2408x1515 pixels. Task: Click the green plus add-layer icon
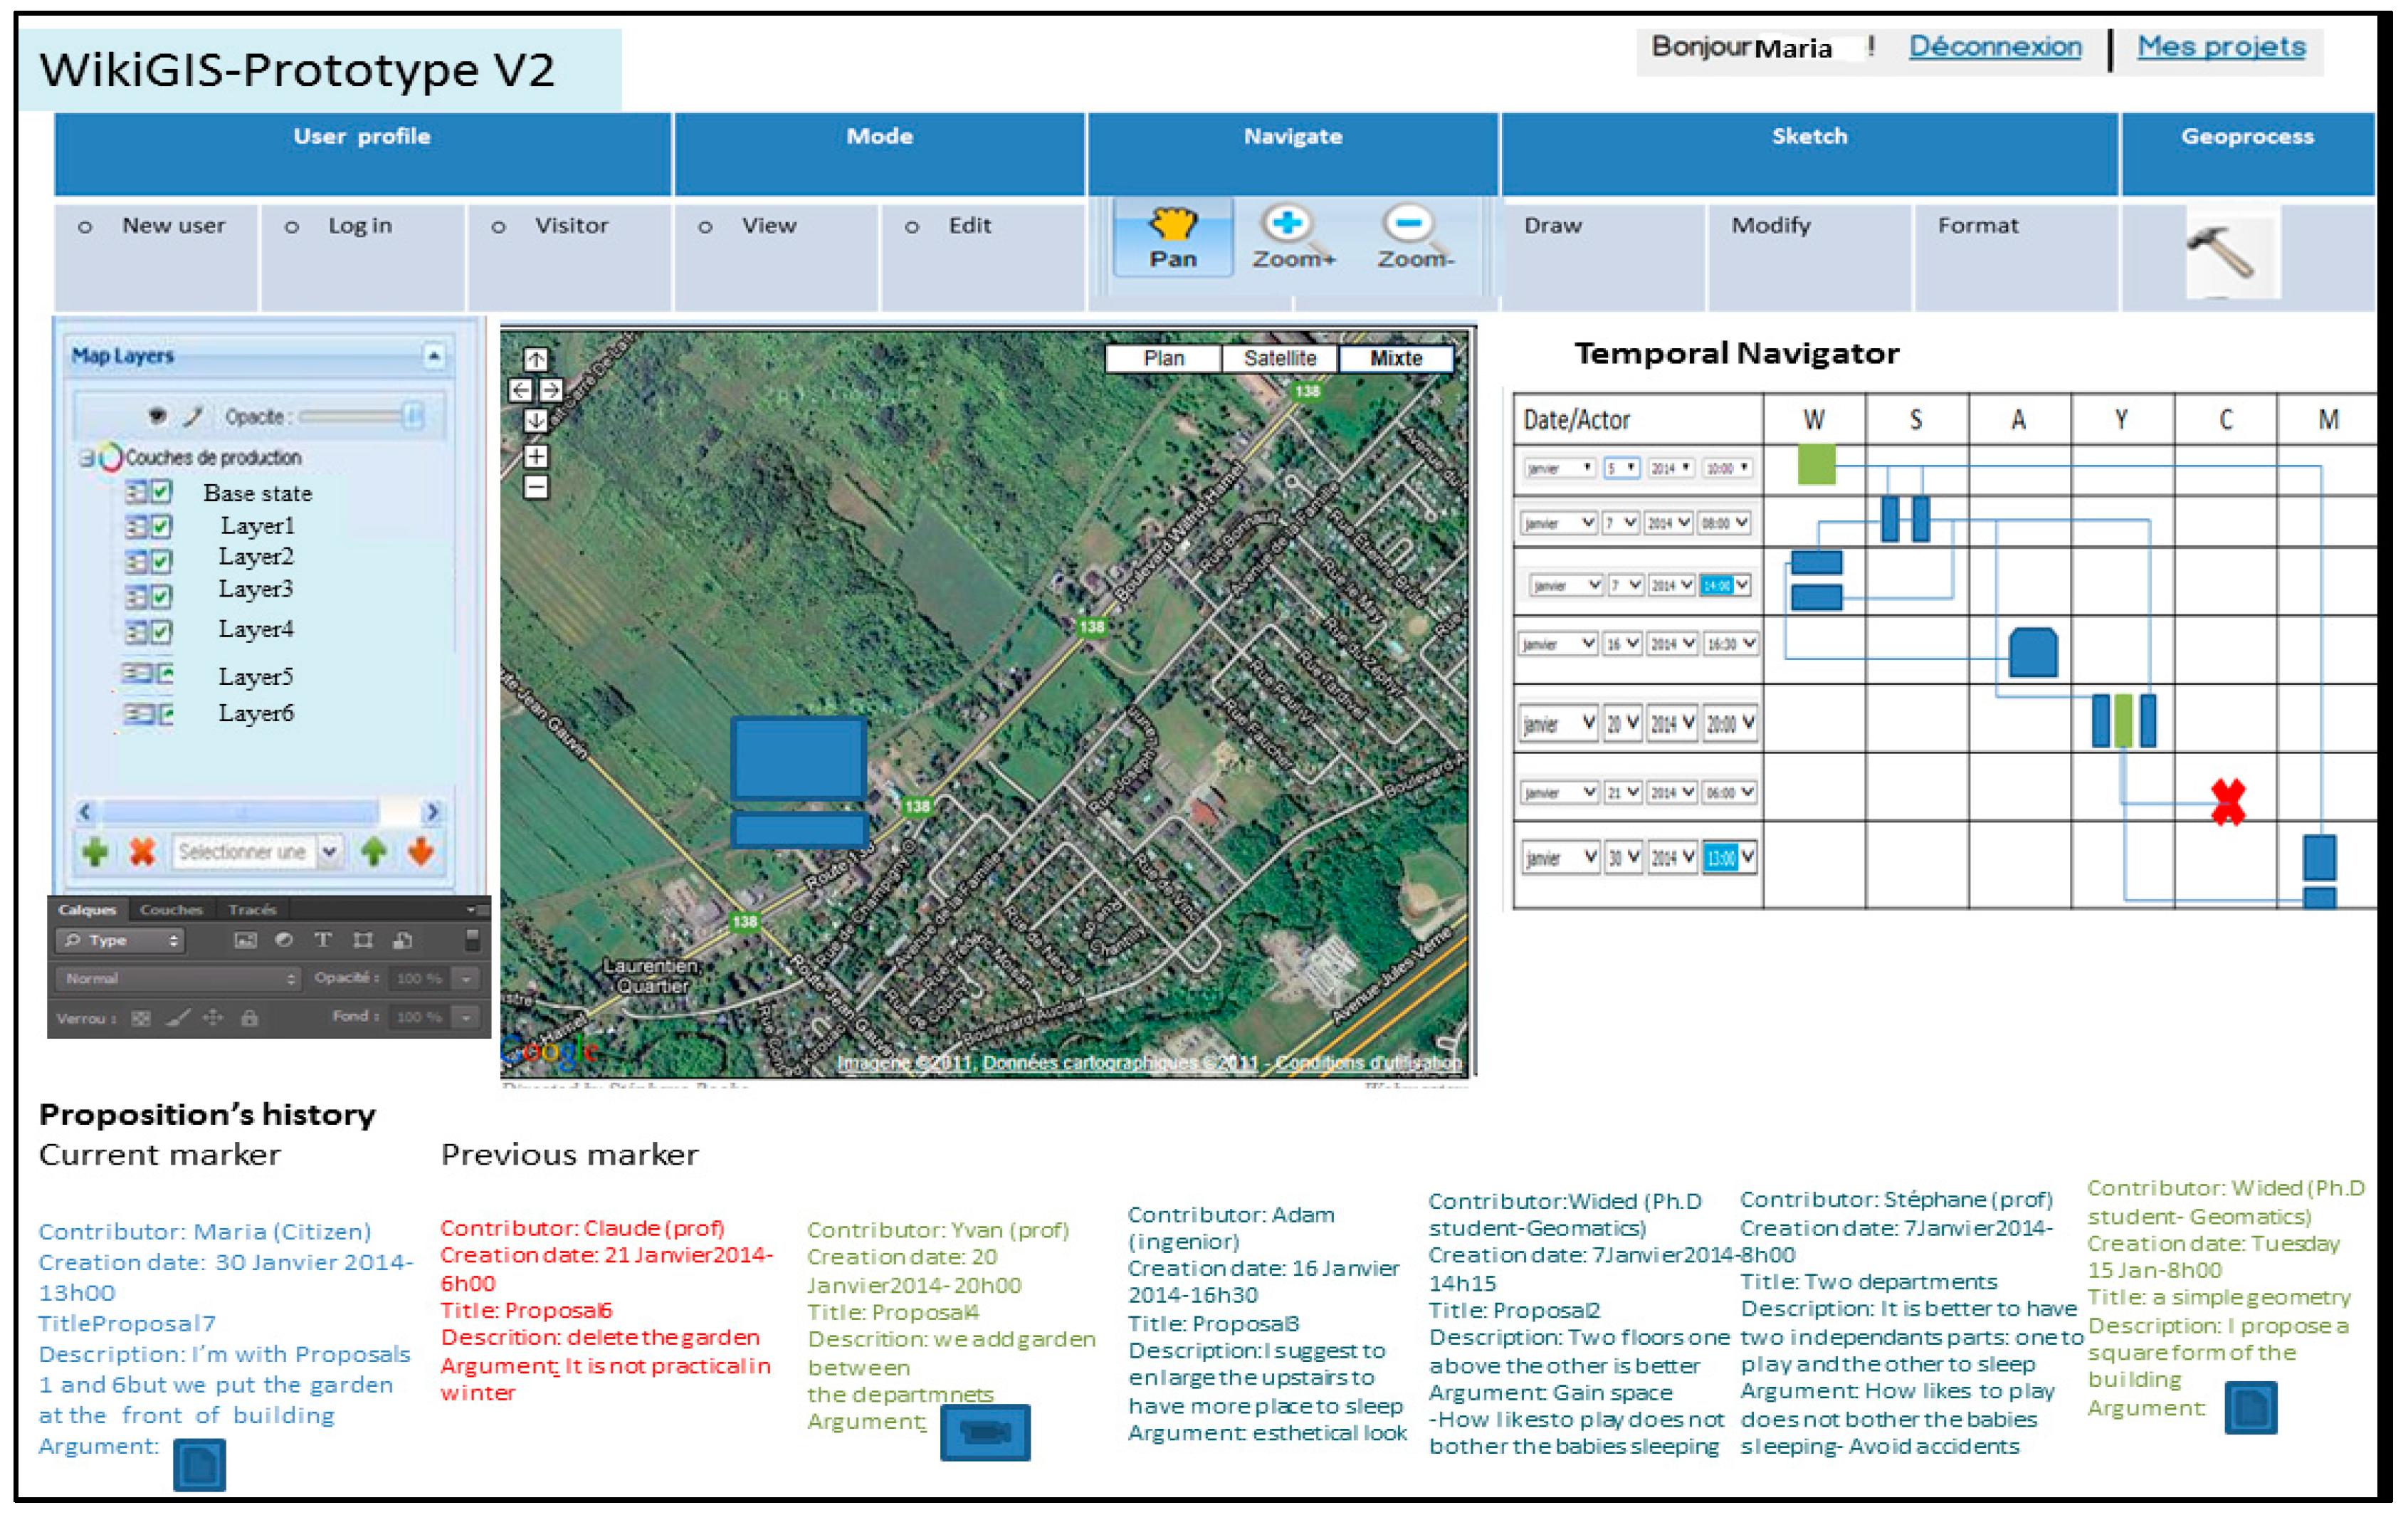coord(95,852)
